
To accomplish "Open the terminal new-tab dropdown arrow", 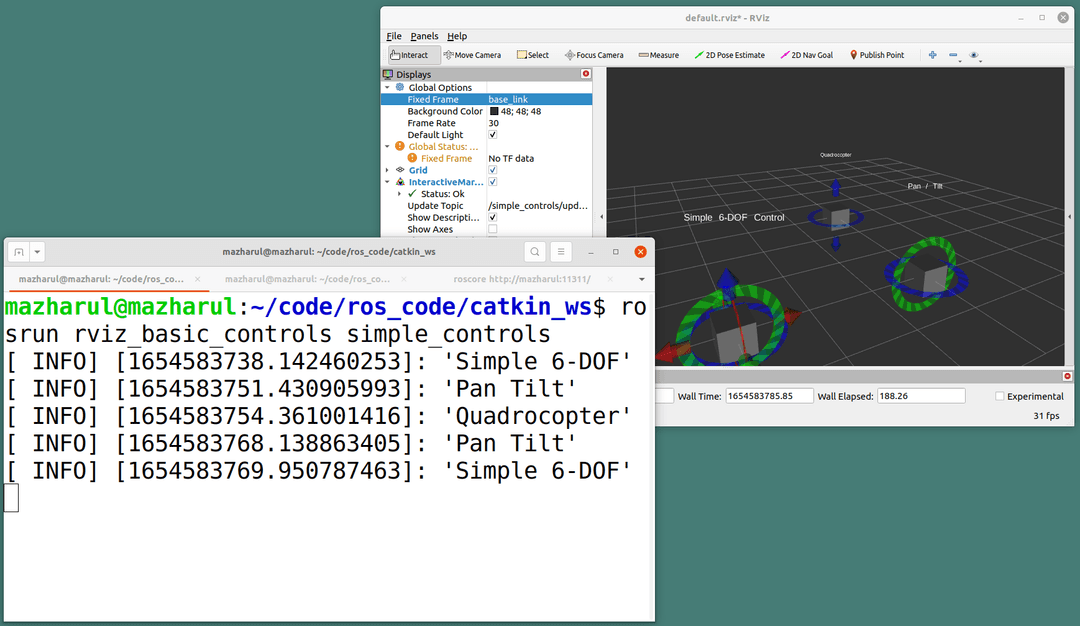I will [x=37, y=252].
